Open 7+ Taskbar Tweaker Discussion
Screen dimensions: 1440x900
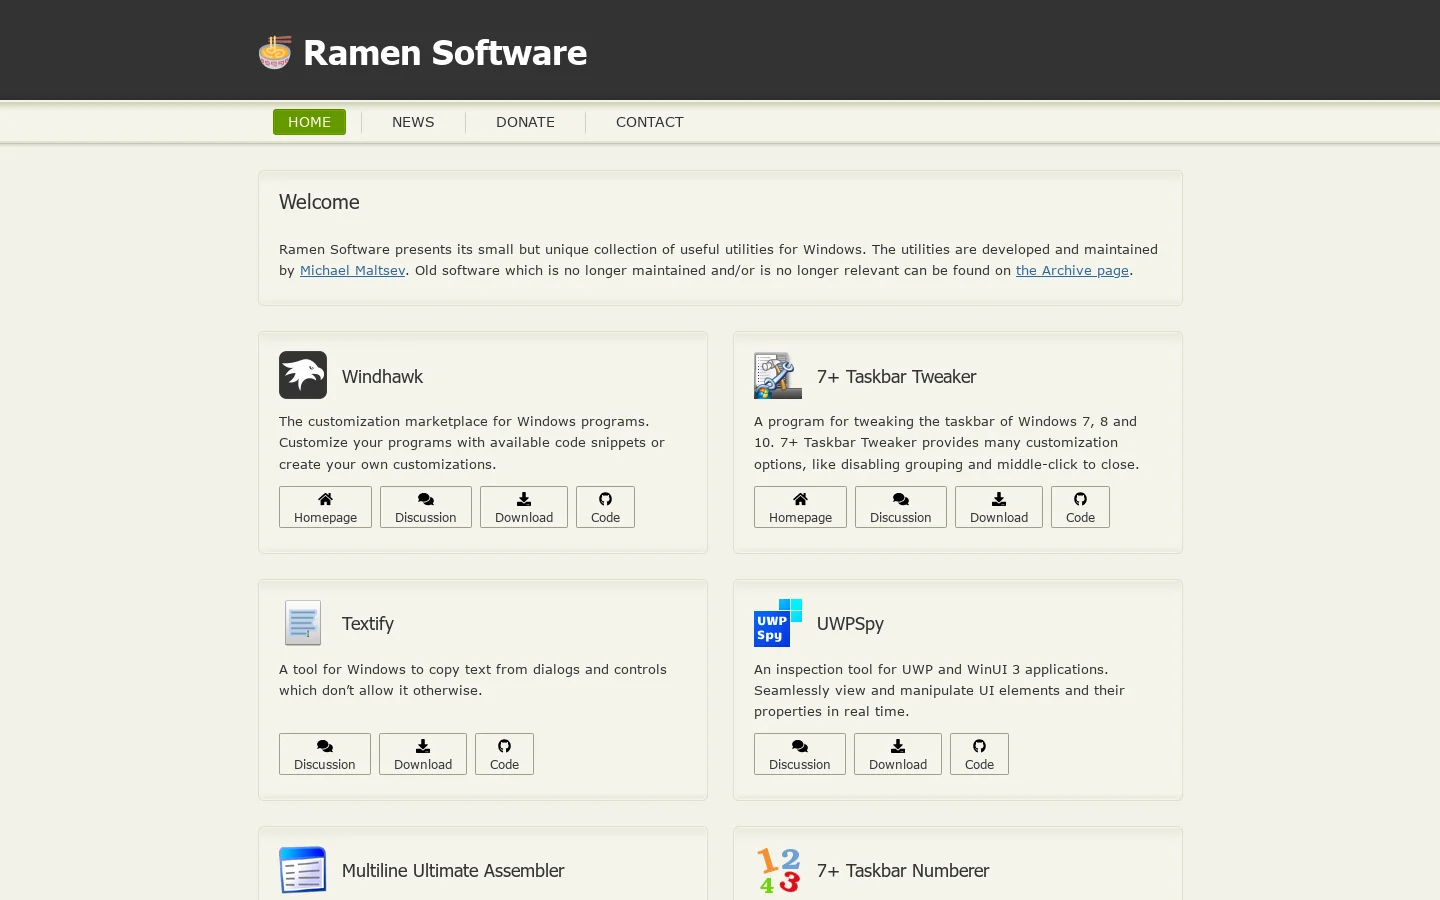point(901,507)
